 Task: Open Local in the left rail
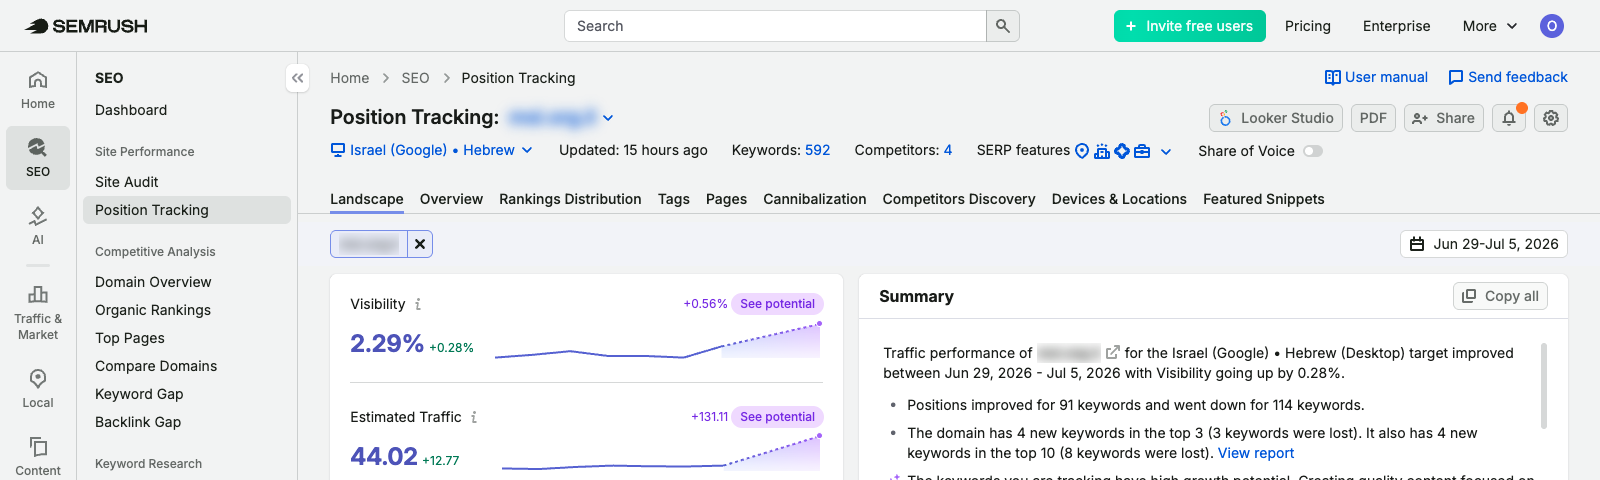38,389
